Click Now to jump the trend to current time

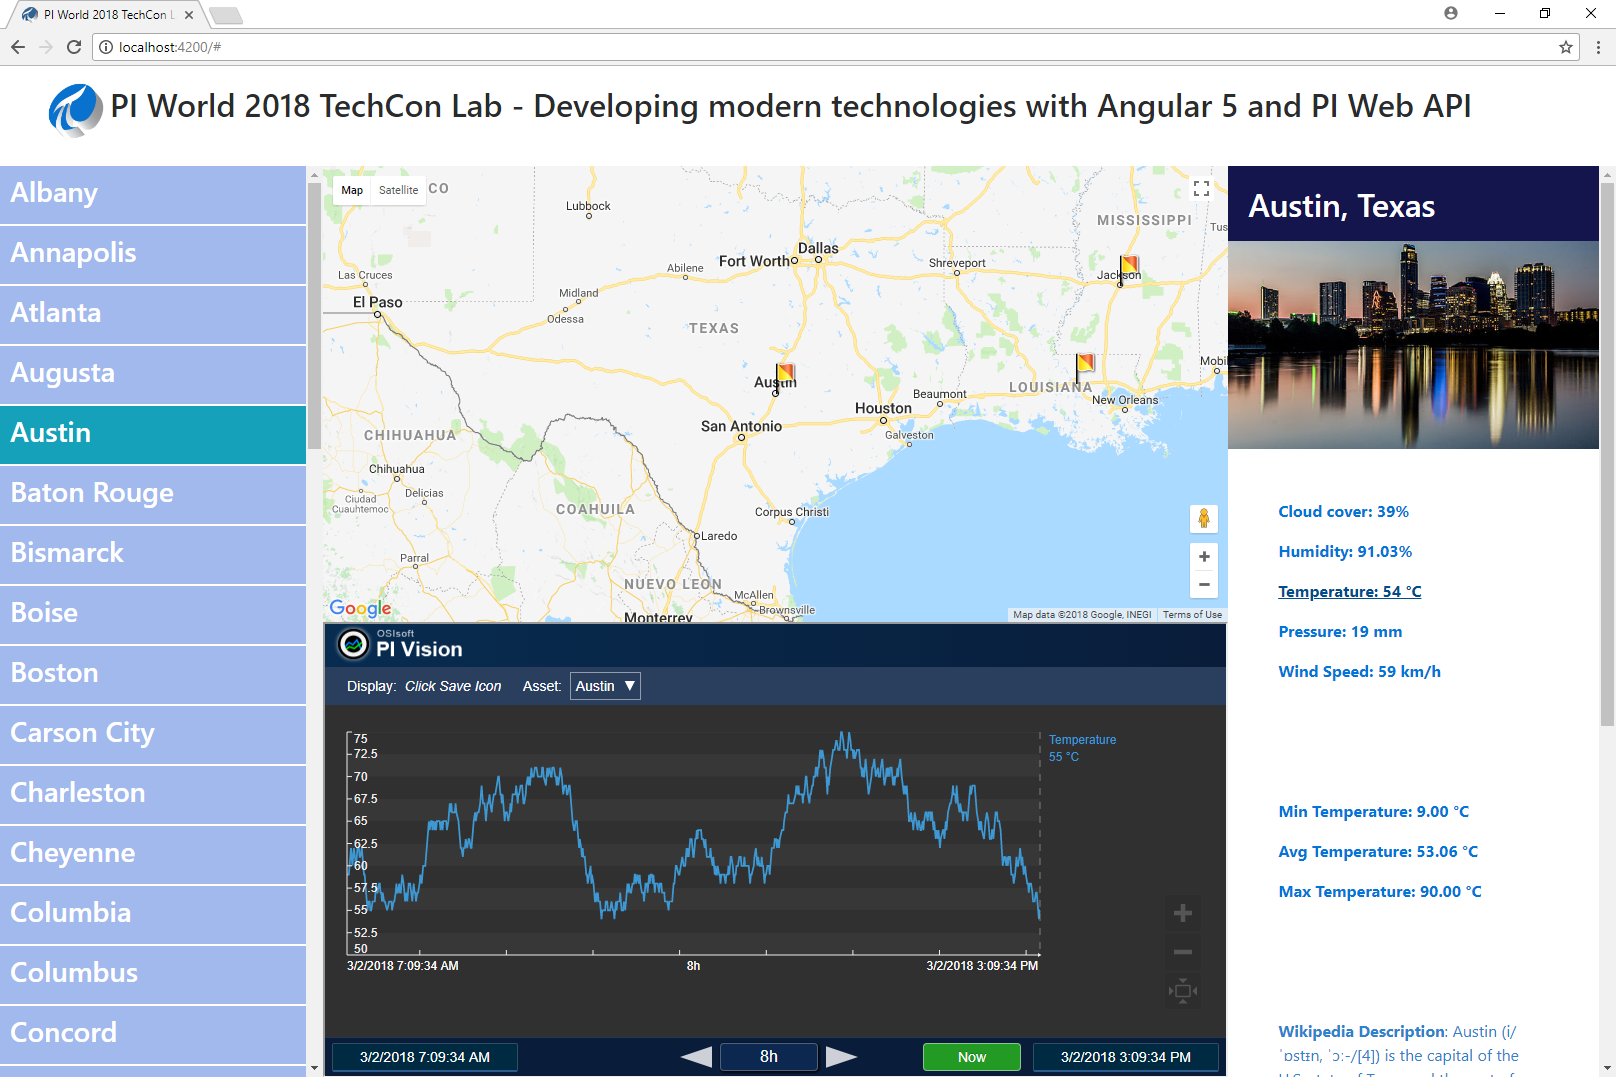970,1056
